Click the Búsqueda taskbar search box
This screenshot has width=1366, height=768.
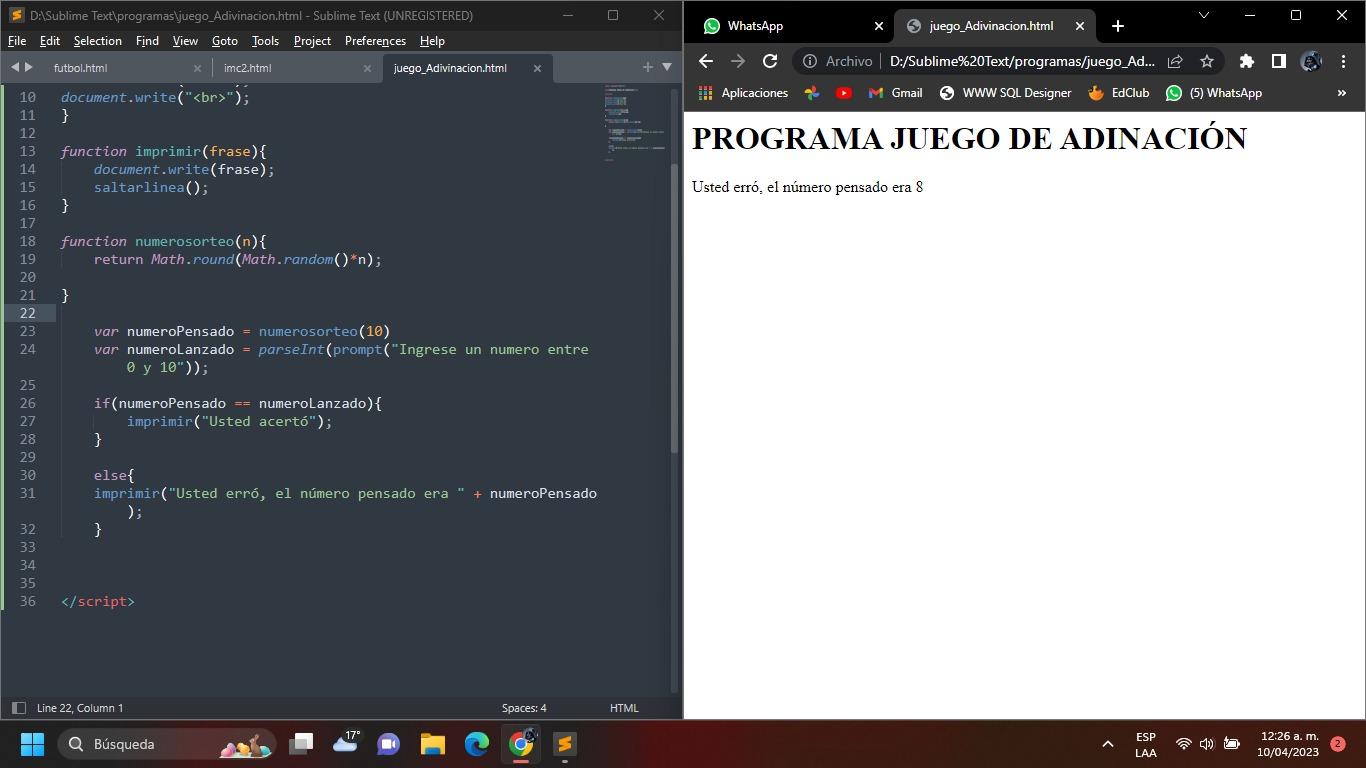click(x=165, y=744)
